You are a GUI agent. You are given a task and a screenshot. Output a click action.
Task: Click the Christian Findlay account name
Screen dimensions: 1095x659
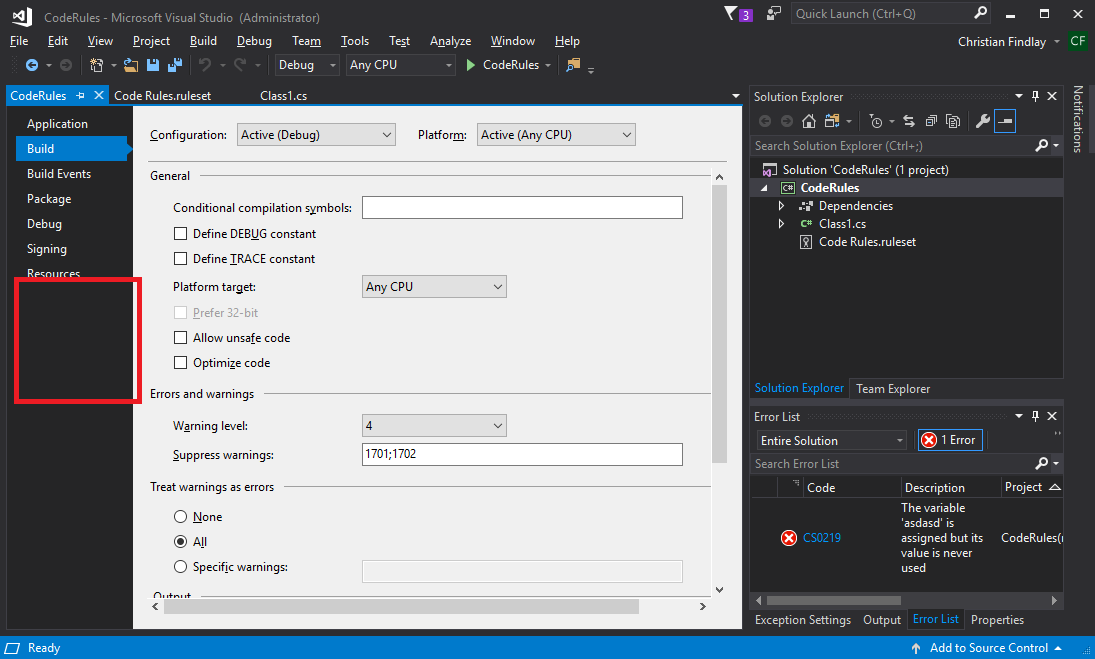[x=1002, y=42]
